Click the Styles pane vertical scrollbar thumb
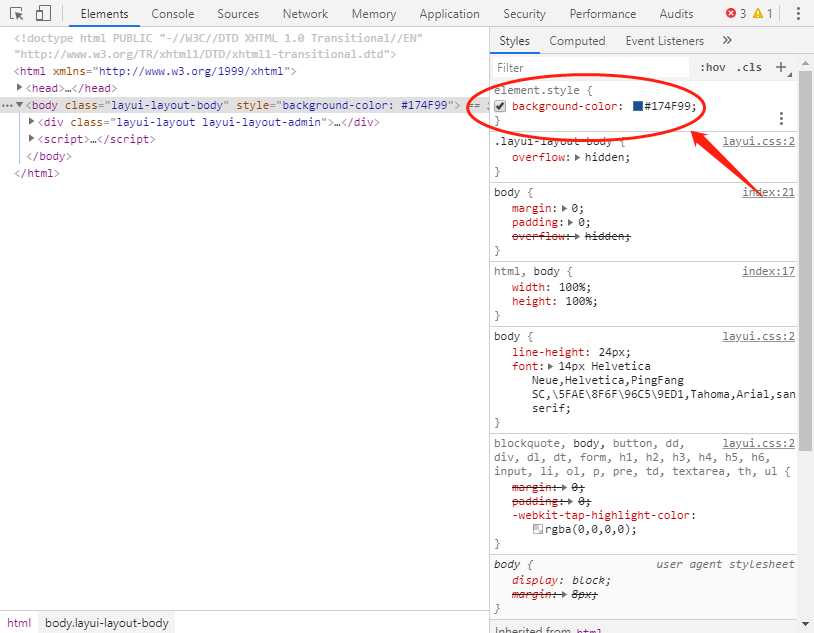 click(805, 260)
